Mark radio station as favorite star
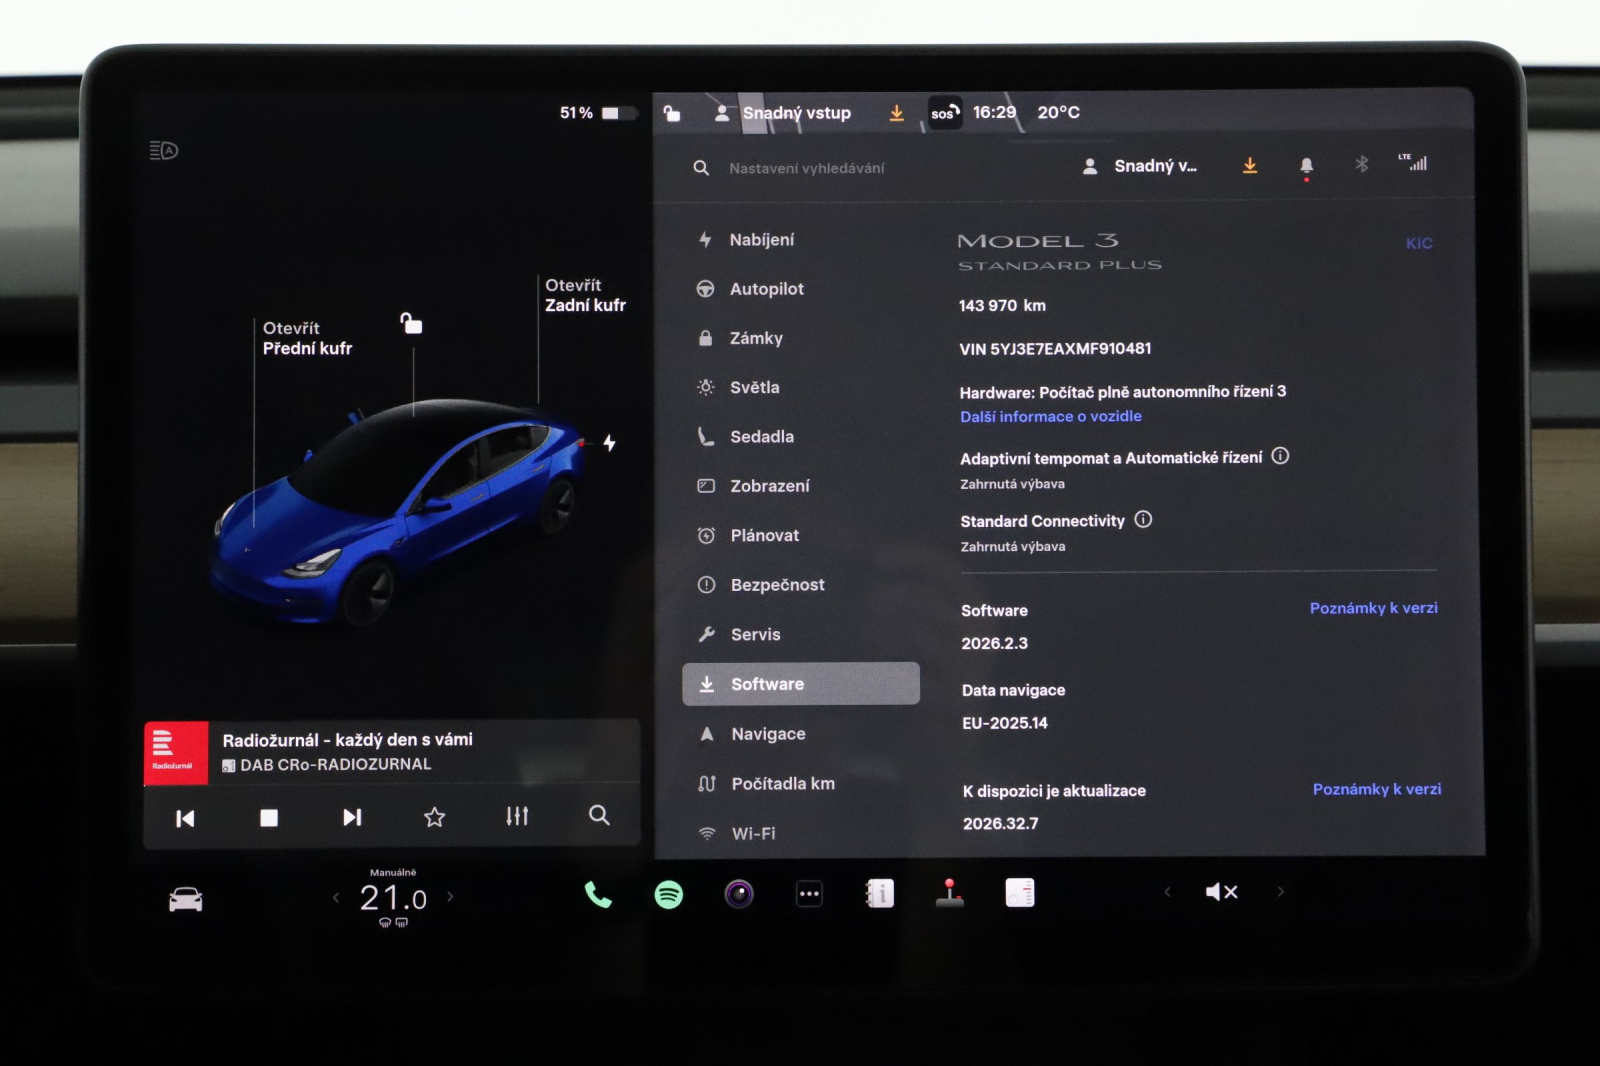Image resolution: width=1600 pixels, height=1066 pixels. click(434, 817)
